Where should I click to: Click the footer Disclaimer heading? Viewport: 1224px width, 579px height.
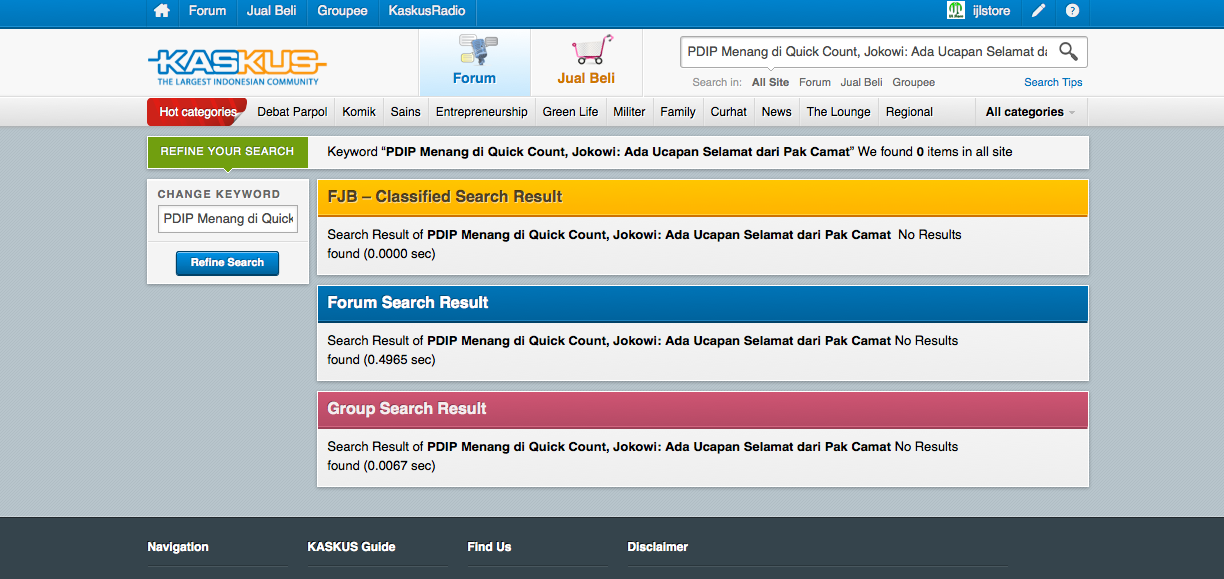click(657, 547)
